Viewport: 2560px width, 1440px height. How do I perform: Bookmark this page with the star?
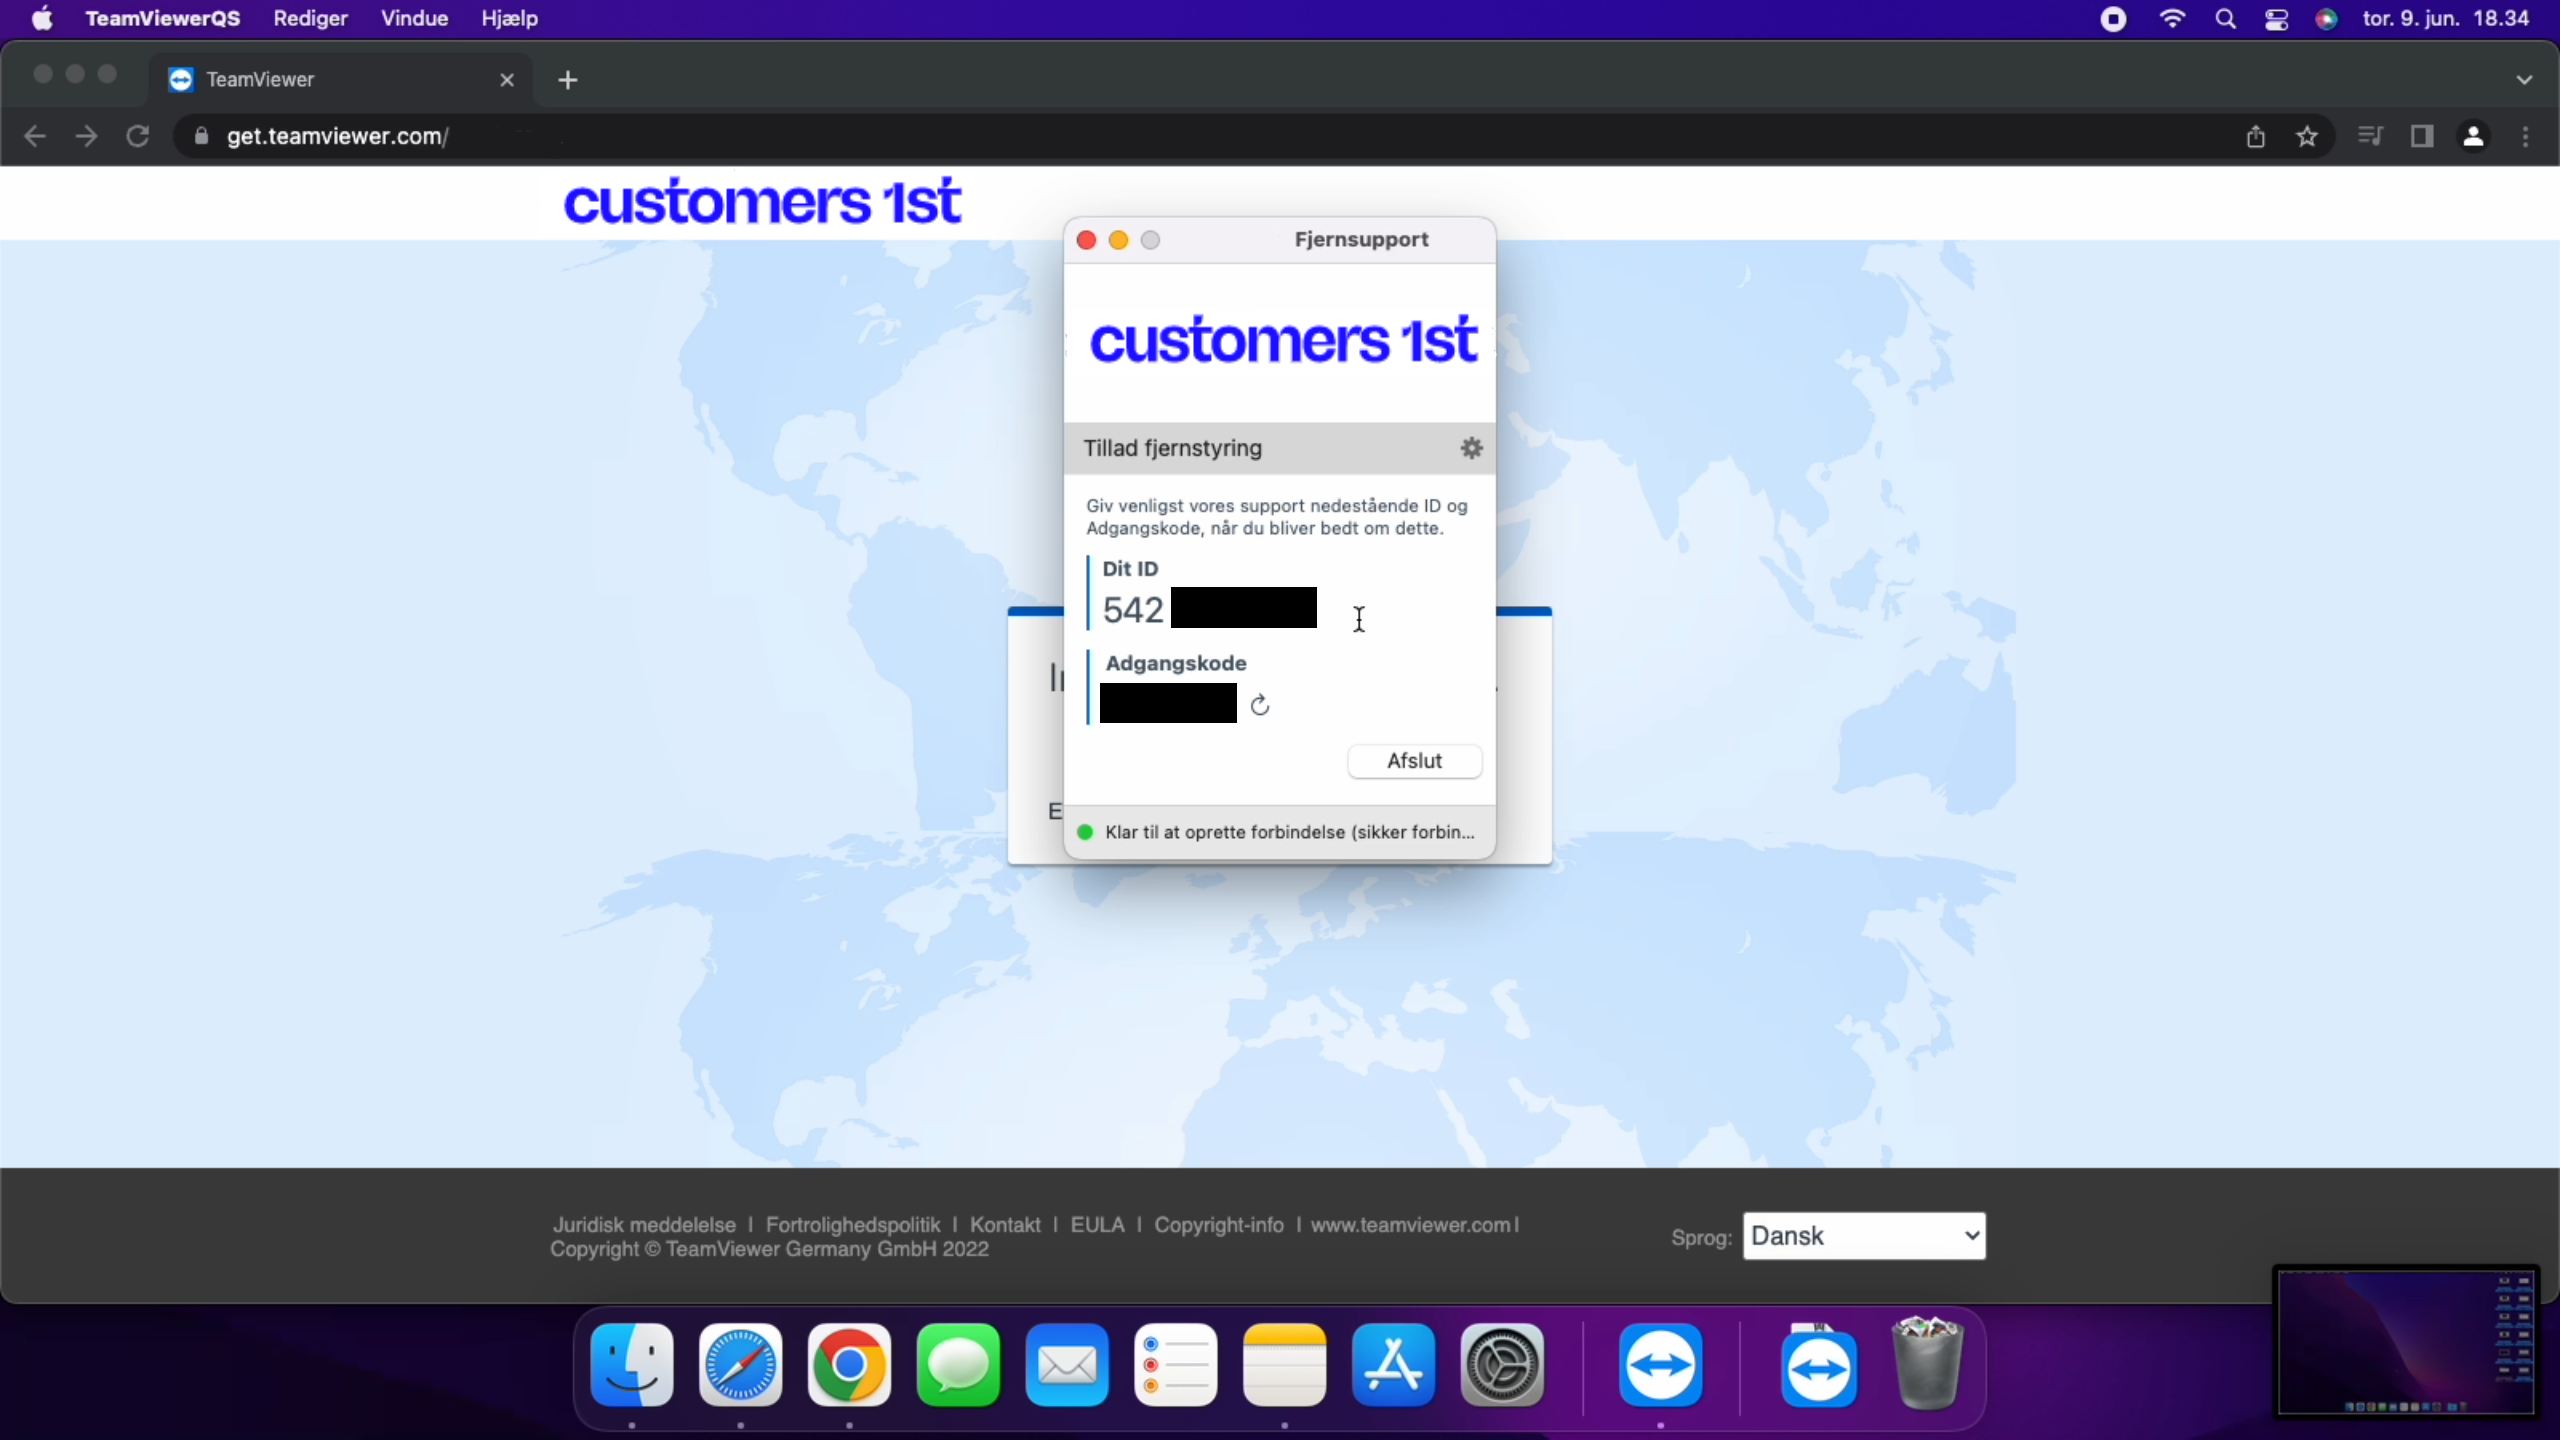pos(2307,136)
